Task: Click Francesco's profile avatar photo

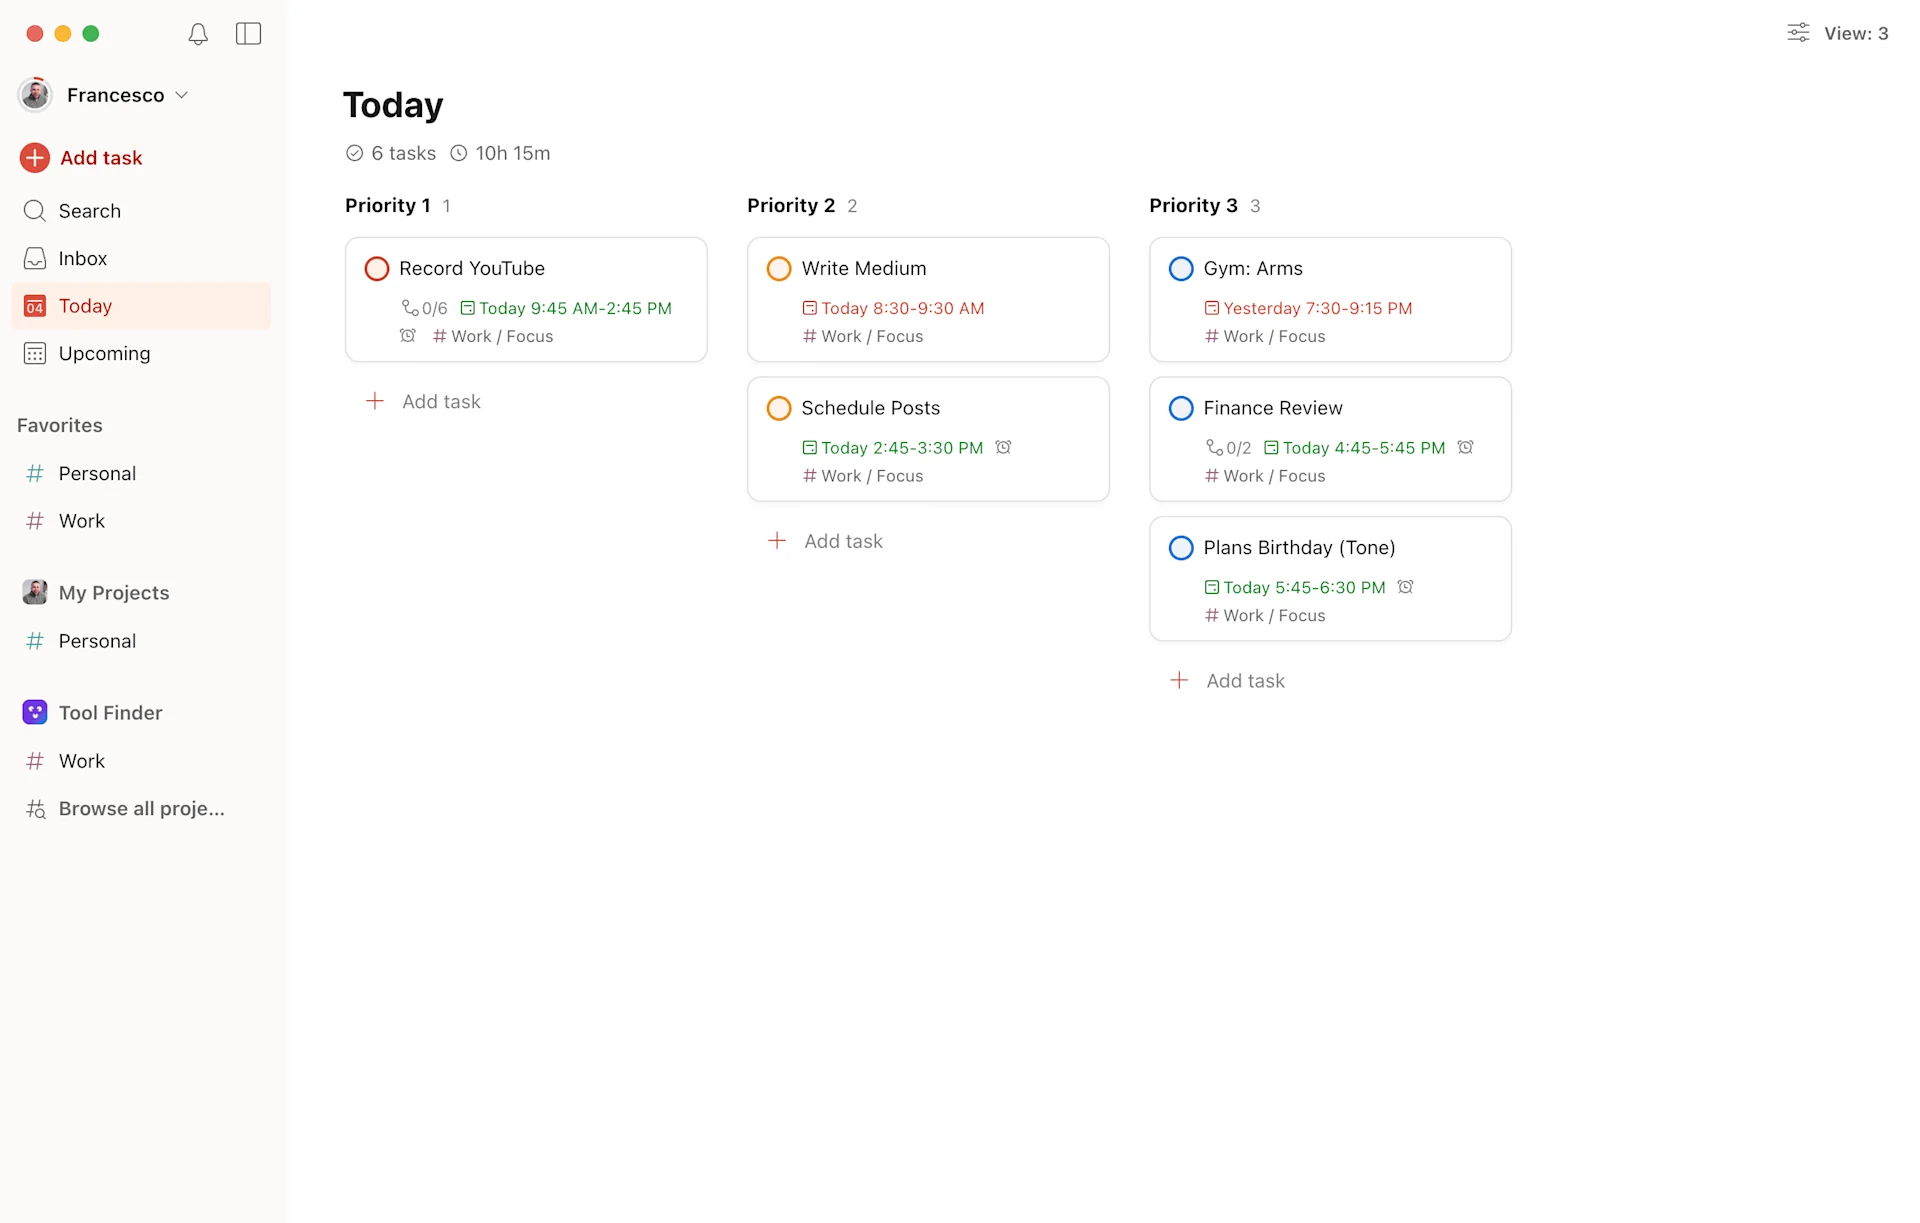Action: tap(35, 94)
